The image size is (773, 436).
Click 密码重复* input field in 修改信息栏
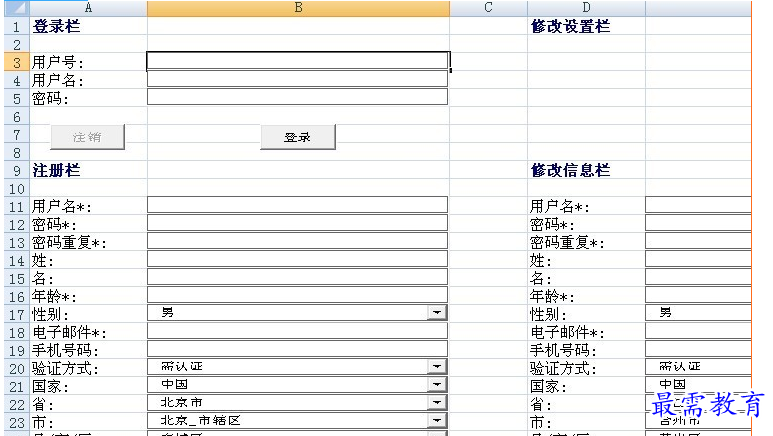(698, 241)
